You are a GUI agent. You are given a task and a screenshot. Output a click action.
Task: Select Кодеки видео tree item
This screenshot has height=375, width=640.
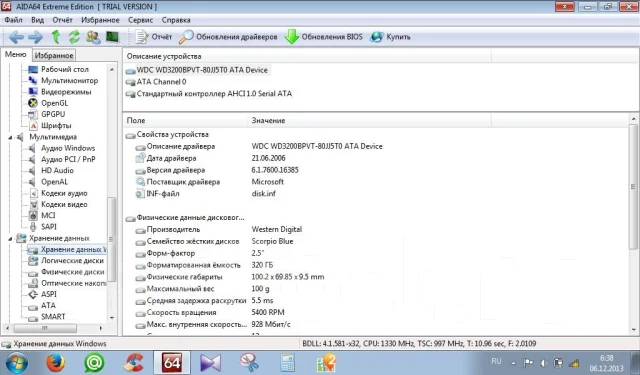[64, 204]
